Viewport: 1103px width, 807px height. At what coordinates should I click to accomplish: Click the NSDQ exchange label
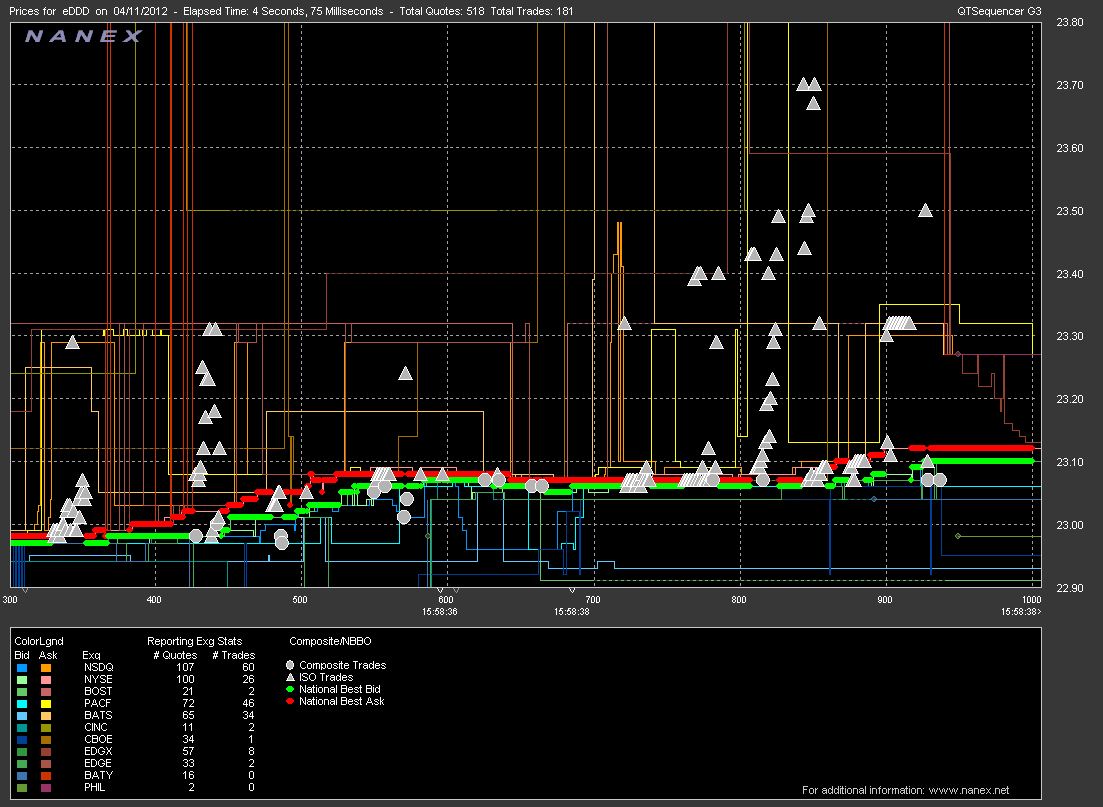[98, 667]
